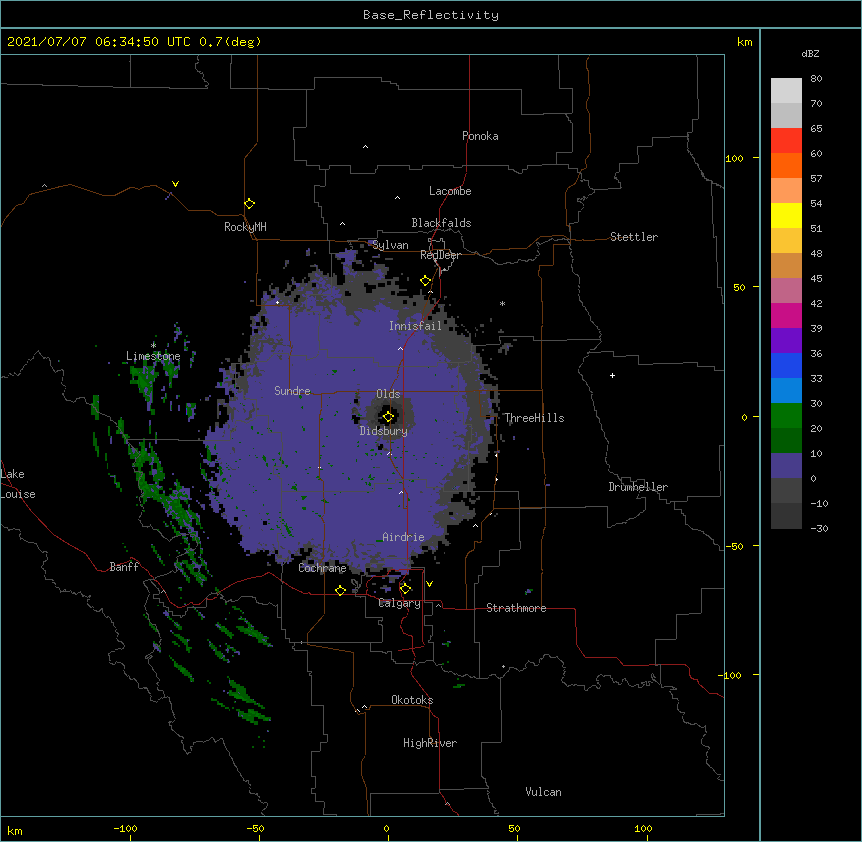Click the asterisk marker above Limestone label
Screen dimensions: 862x842
click(x=153, y=345)
